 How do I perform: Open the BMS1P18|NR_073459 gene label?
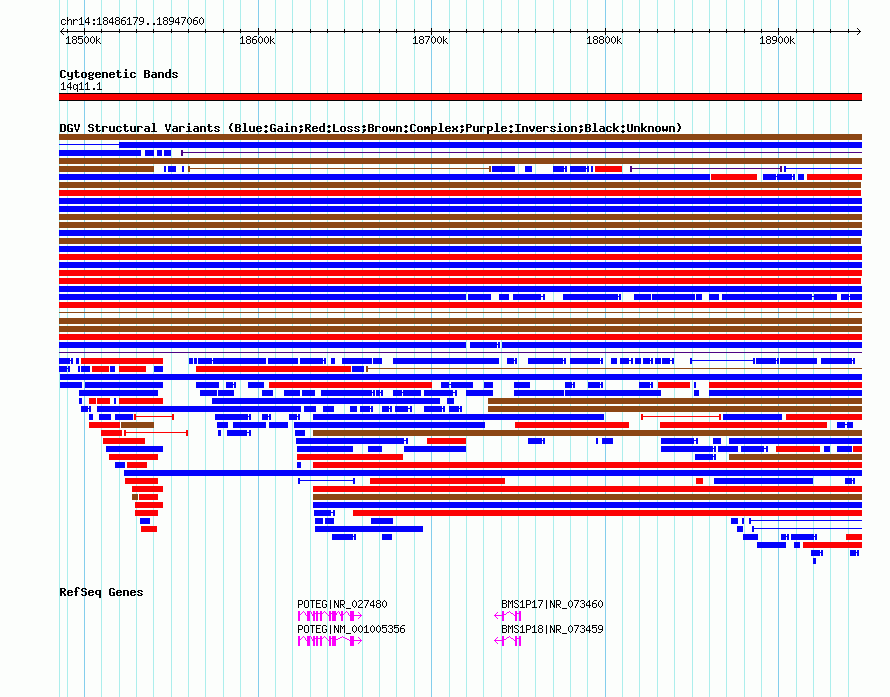pos(552,629)
